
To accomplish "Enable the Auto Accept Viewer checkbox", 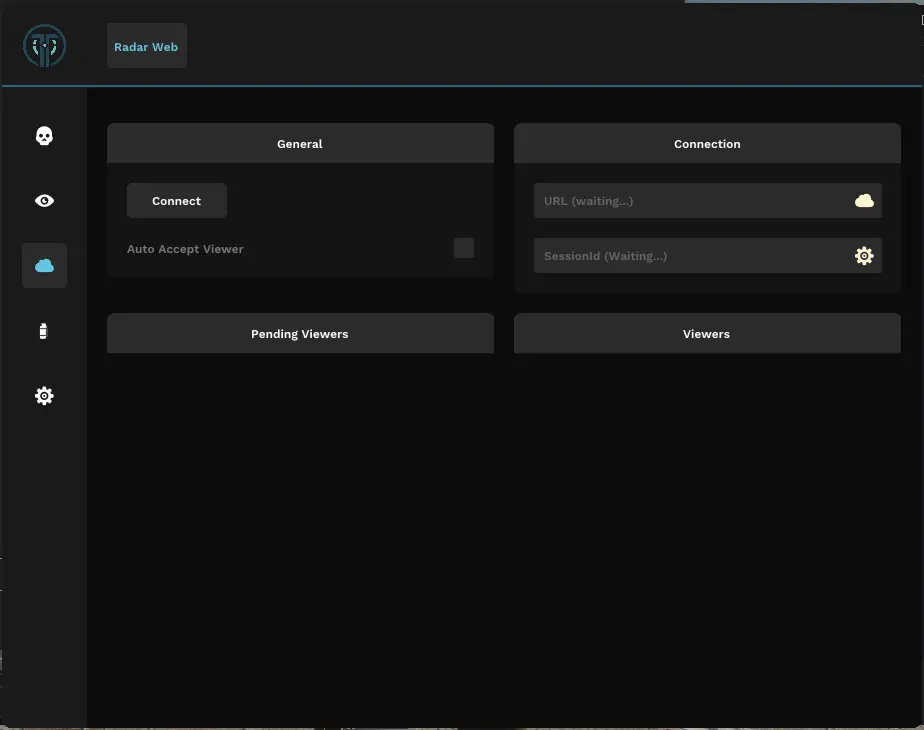I will [464, 248].
